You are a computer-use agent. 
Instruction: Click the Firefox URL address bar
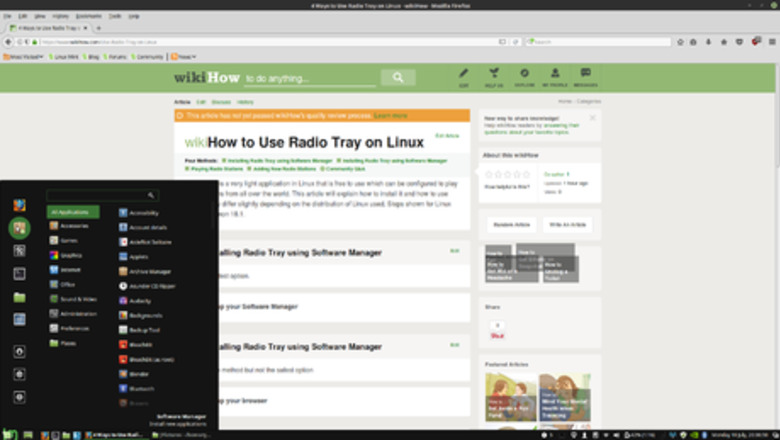269,42
